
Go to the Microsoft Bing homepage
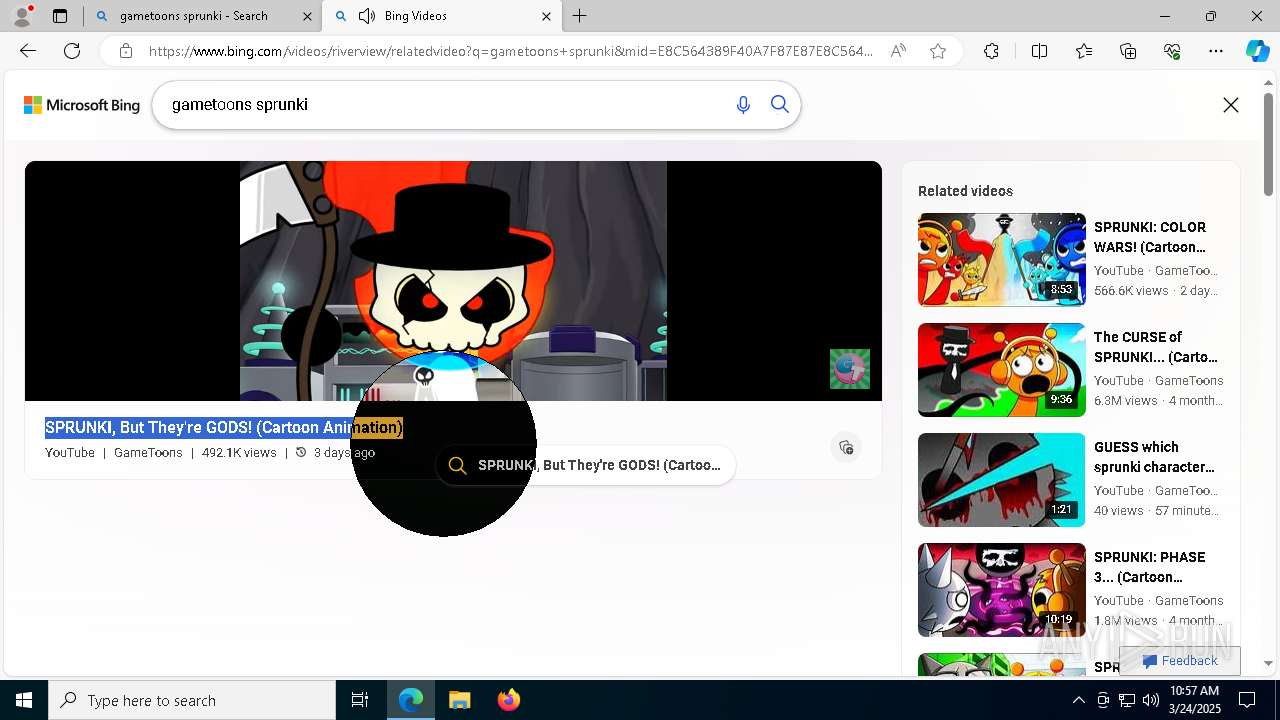point(82,105)
